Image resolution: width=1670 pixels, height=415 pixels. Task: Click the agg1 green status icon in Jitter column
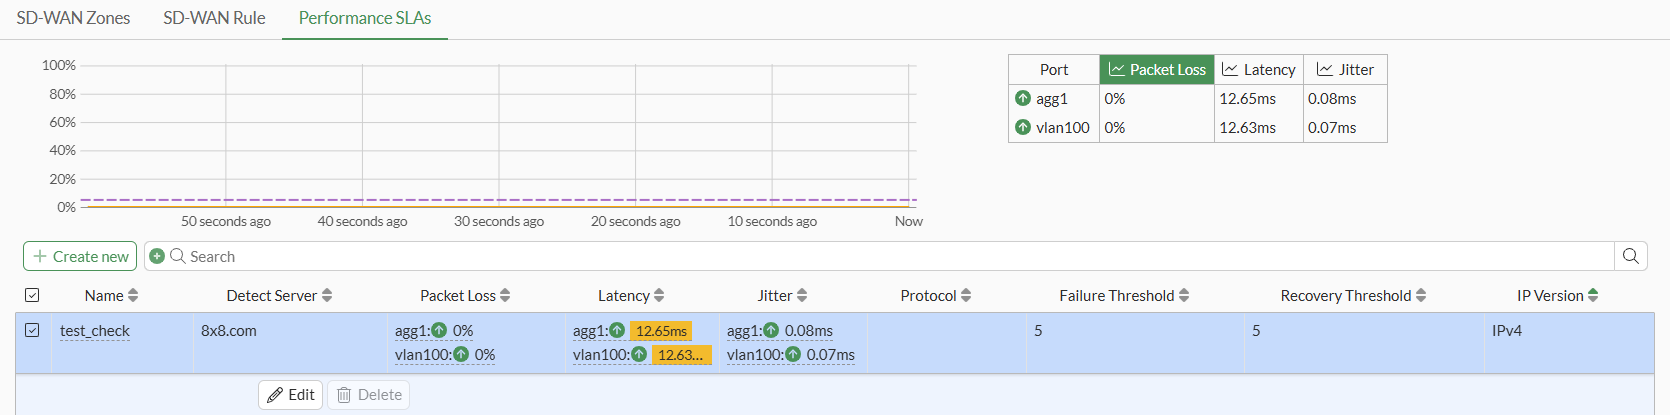pos(771,330)
